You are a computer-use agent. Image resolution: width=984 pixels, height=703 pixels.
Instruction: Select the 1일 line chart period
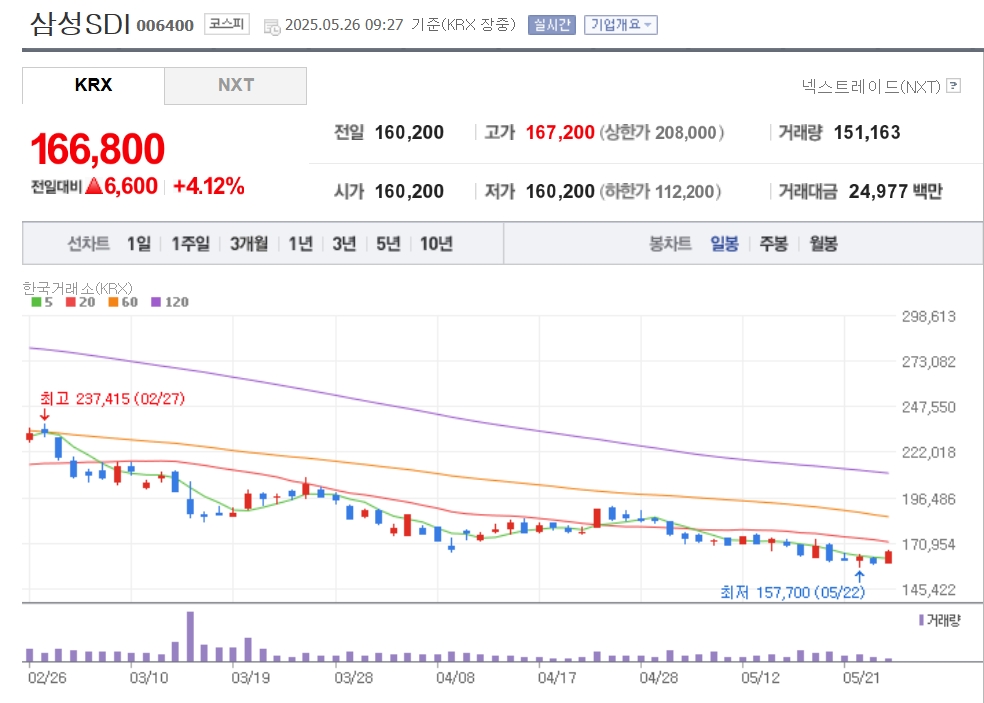[139, 244]
